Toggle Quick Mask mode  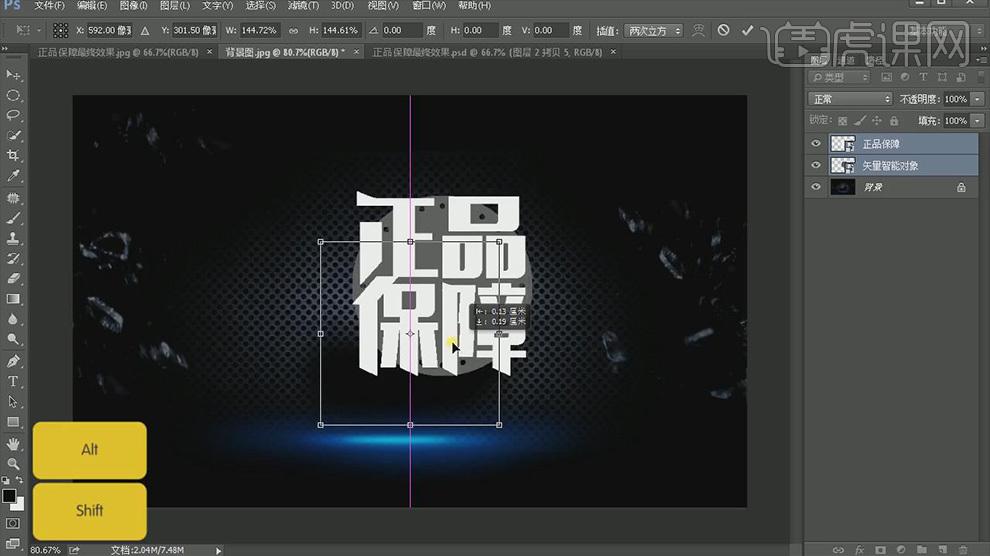(x=13, y=523)
